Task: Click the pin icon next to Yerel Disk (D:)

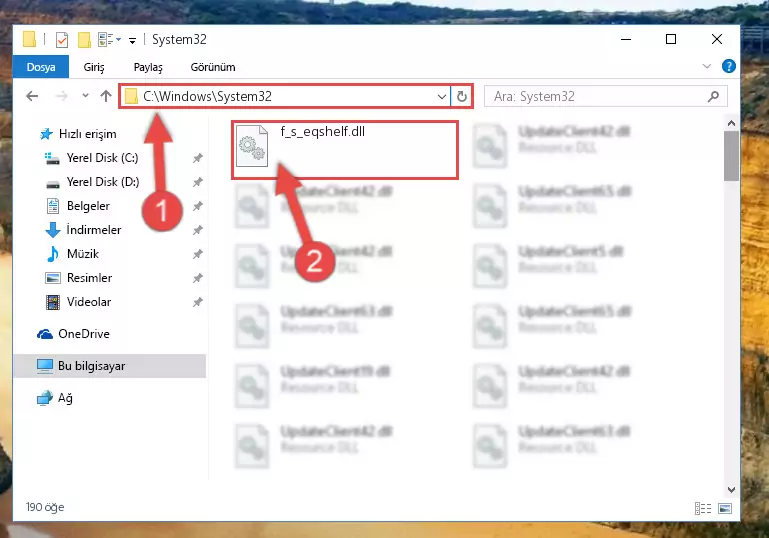Action: point(198,182)
